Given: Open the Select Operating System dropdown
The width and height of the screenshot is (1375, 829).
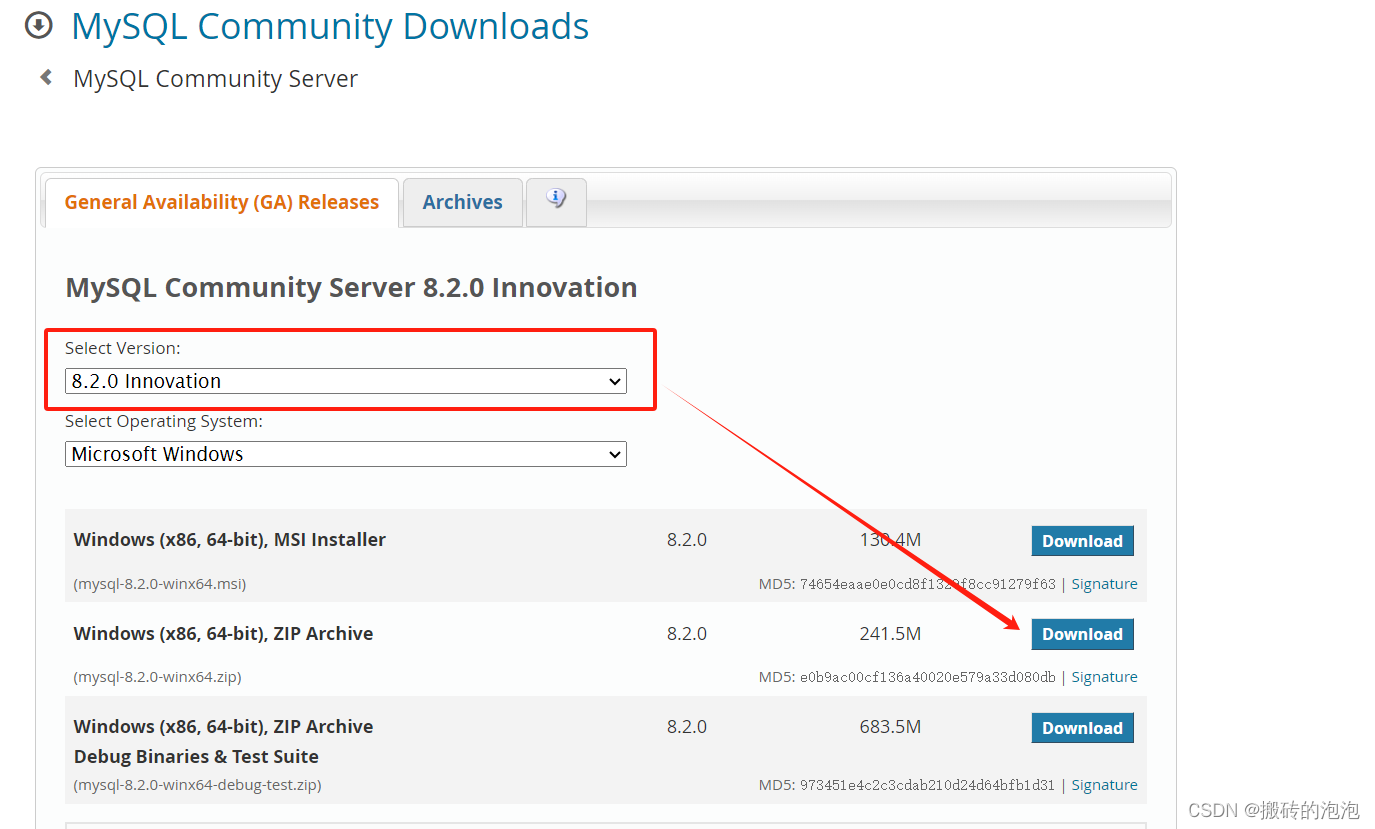Looking at the screenshot, I should pyautogui.click(x=346, y=454).
